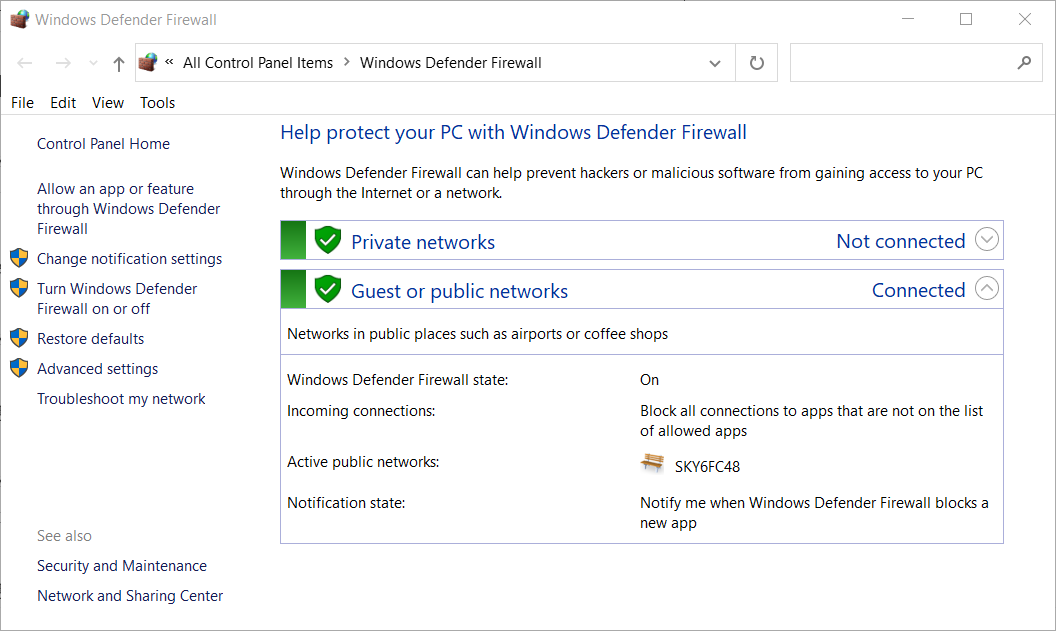Click the breadcrumb arrow after All Control Panel Items
Viewport: 1056px width, 631px height.
(347, 62)
